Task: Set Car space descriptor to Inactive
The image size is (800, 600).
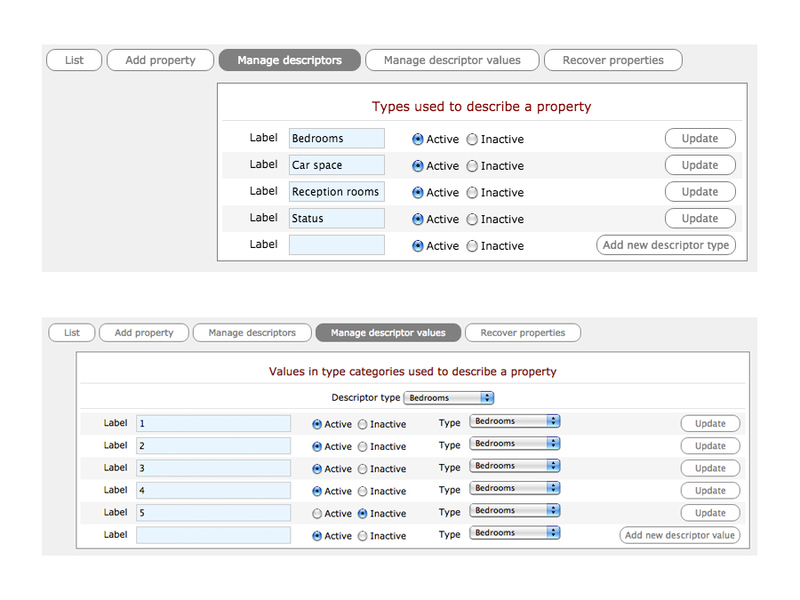Action: tap(472, 166)
